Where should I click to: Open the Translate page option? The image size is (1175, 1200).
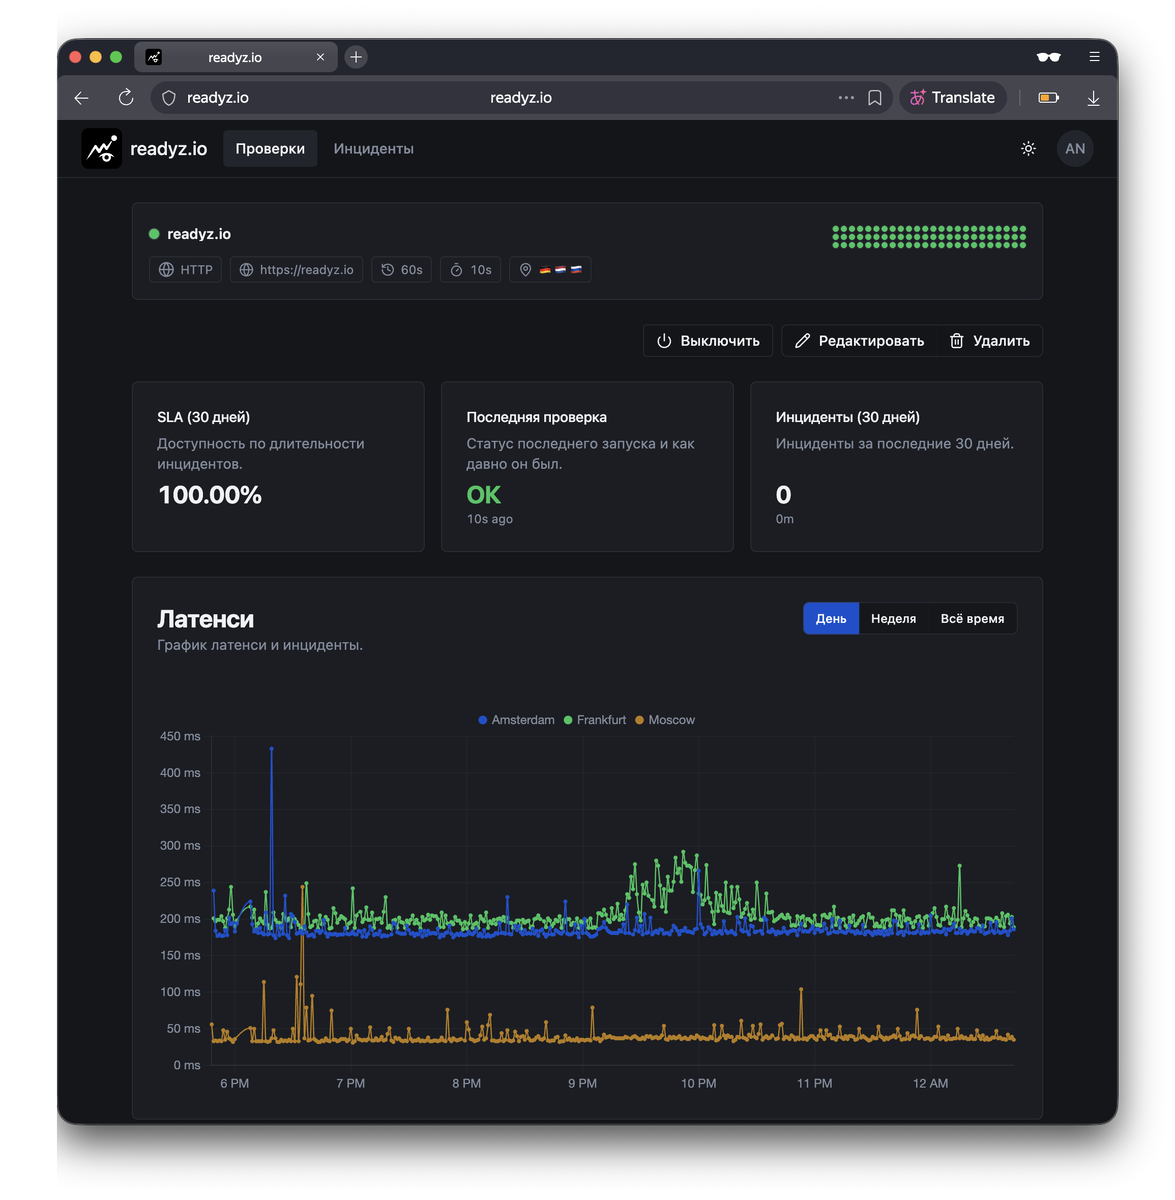pos(953,98)
